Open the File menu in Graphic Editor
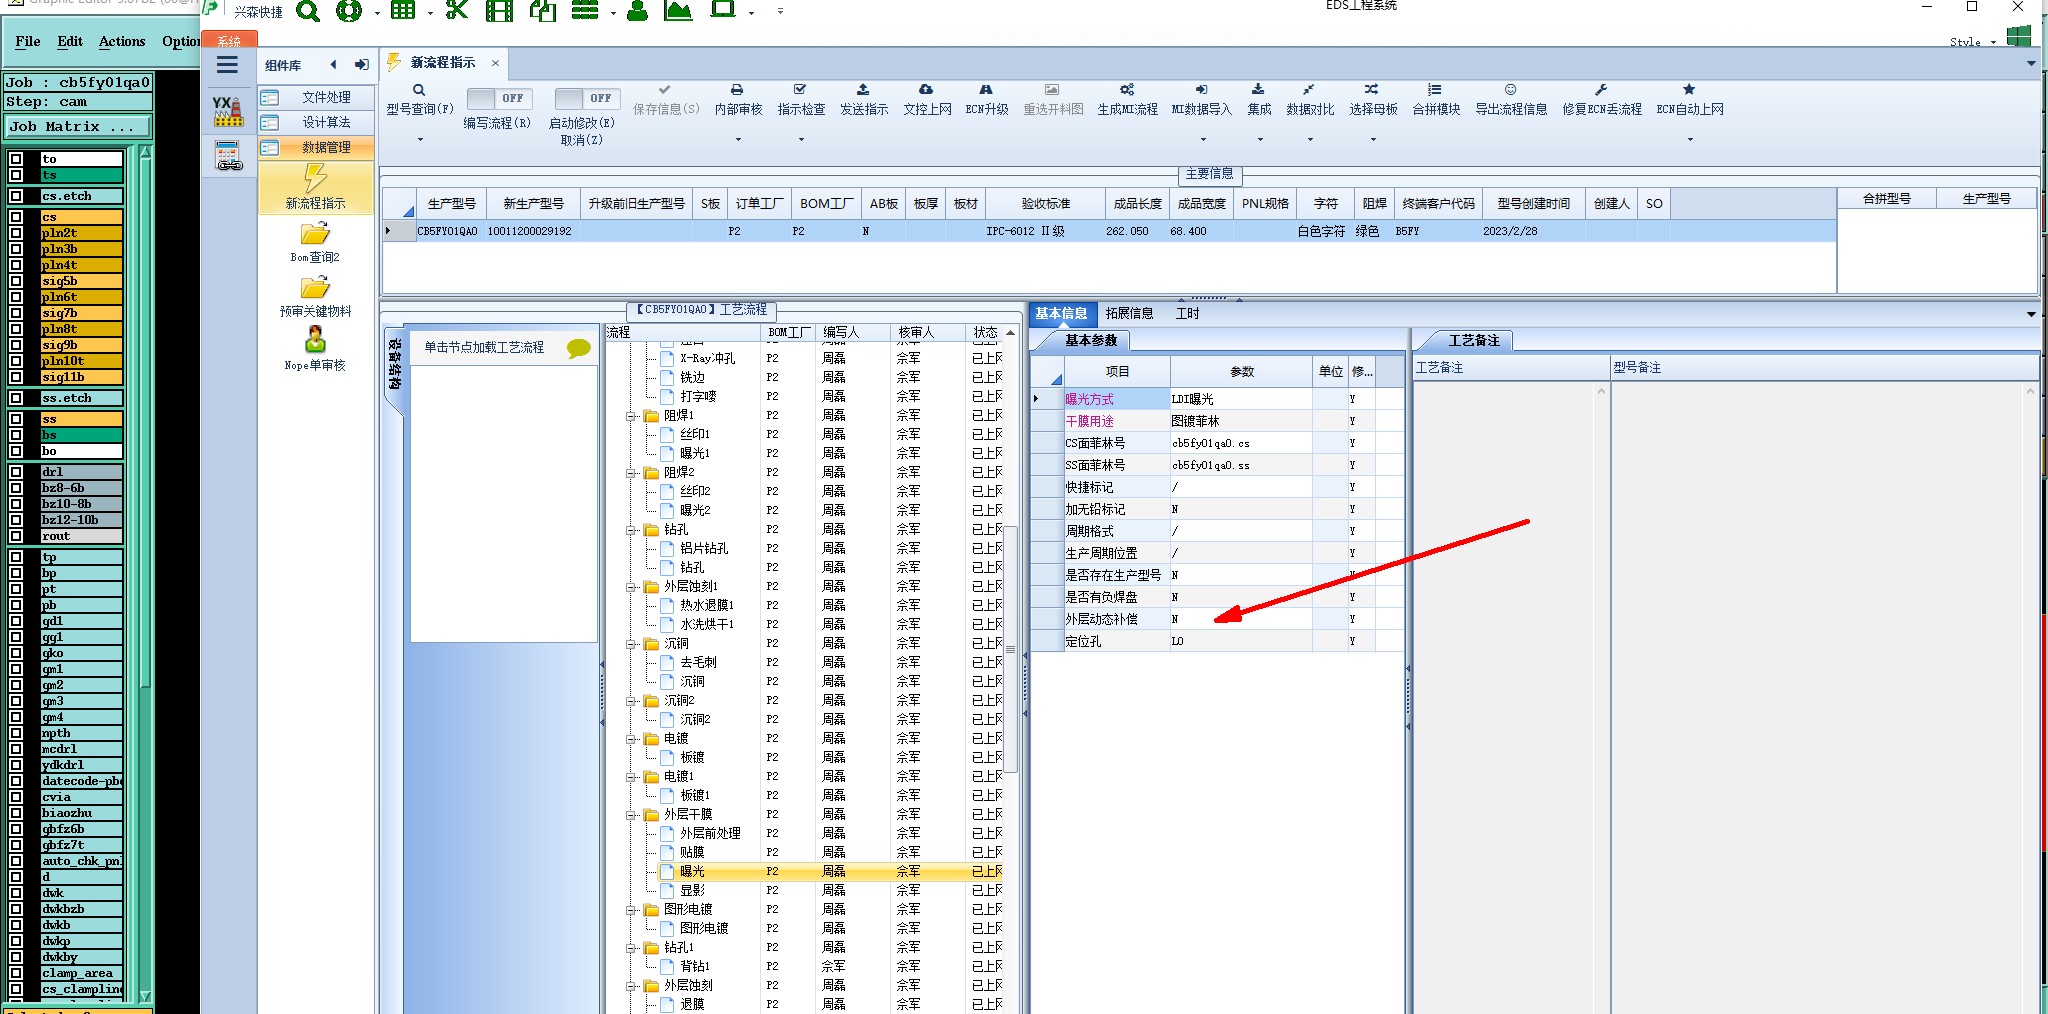 point(28,41)
